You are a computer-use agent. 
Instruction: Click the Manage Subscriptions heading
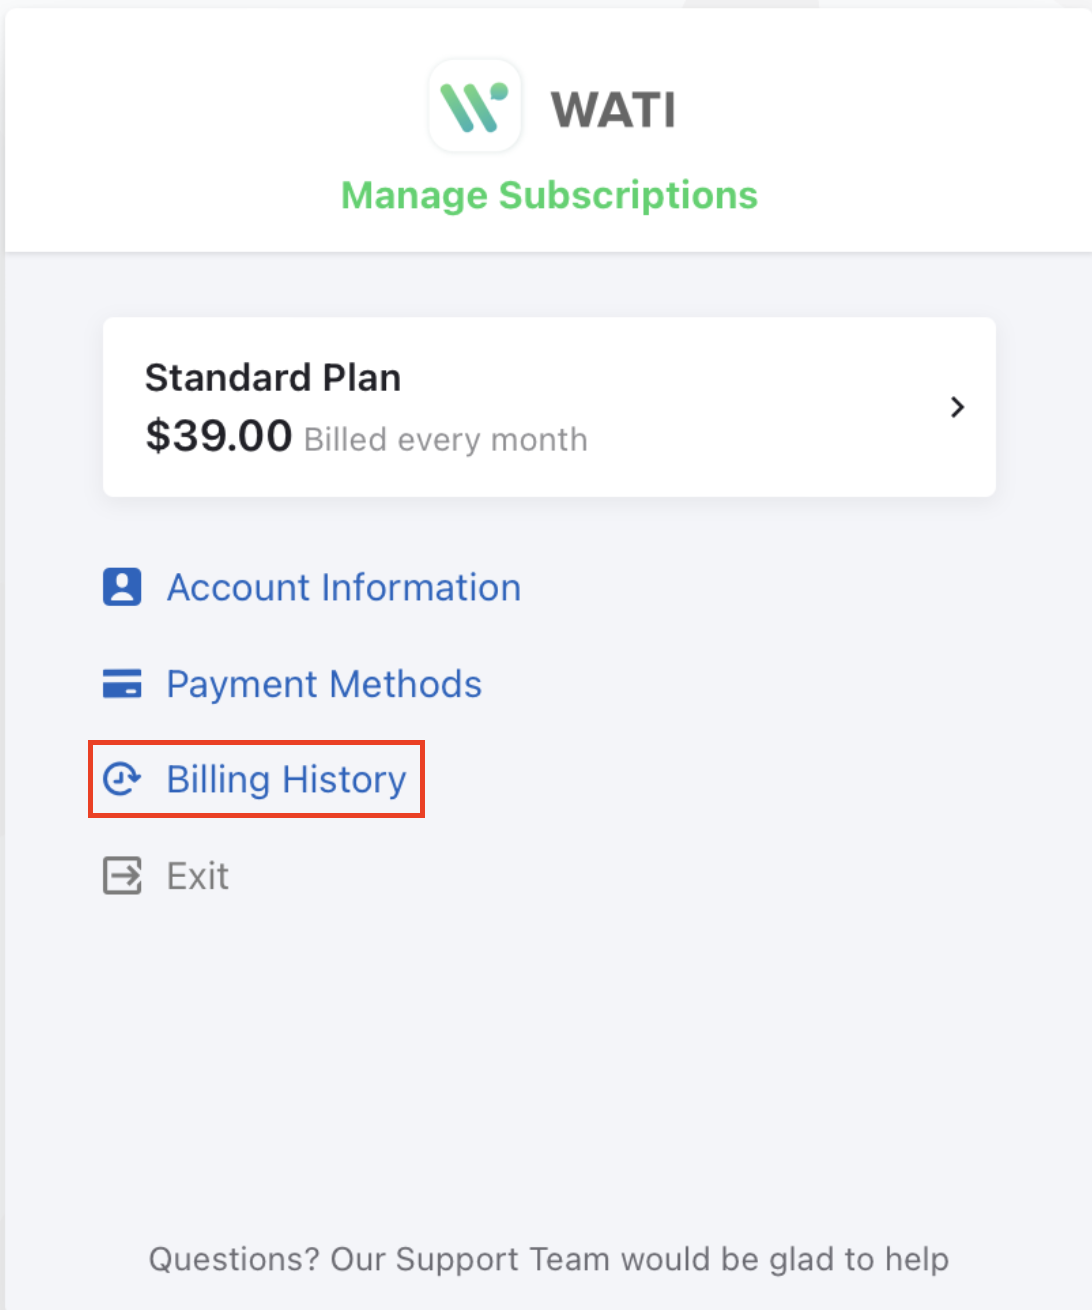550,195
